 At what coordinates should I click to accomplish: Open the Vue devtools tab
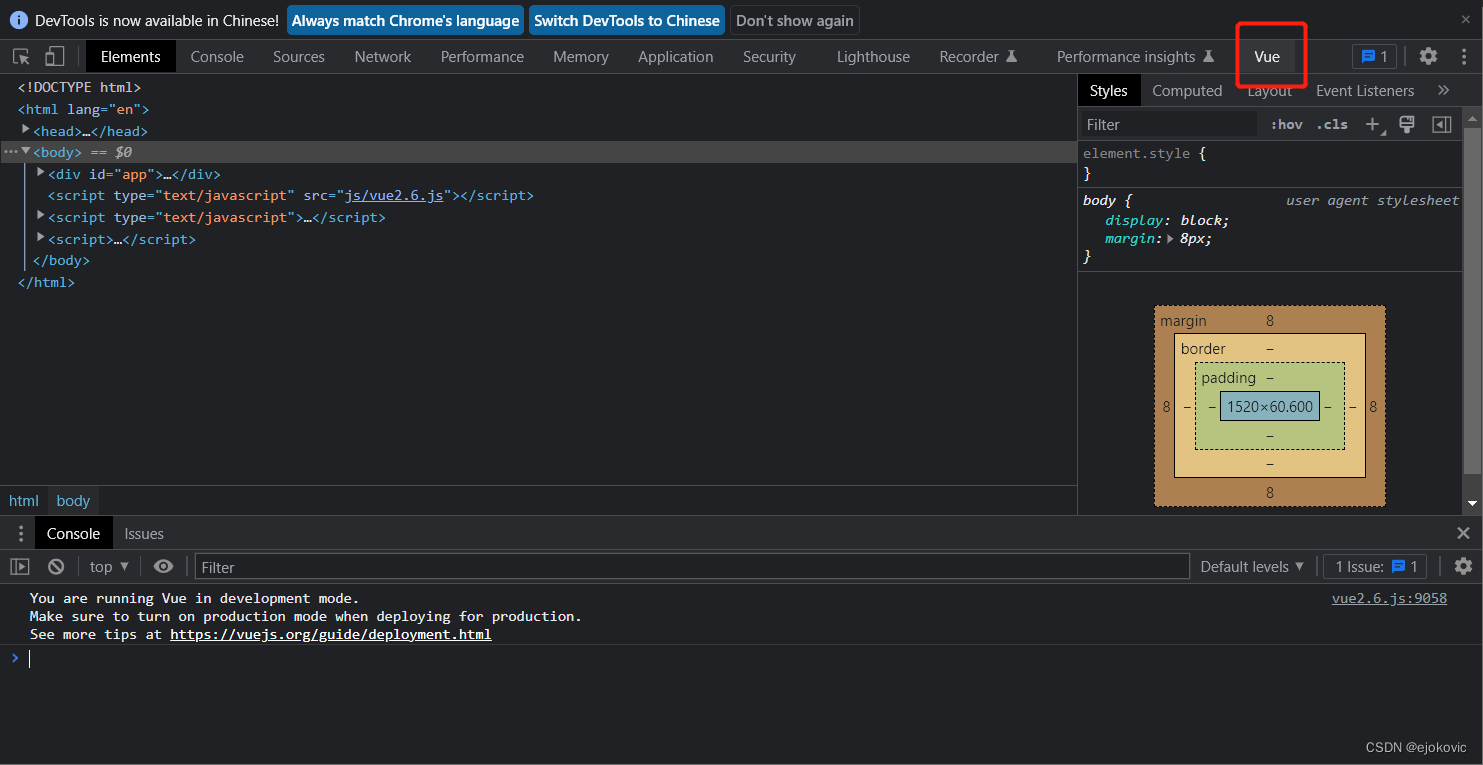pos(1267,57)
